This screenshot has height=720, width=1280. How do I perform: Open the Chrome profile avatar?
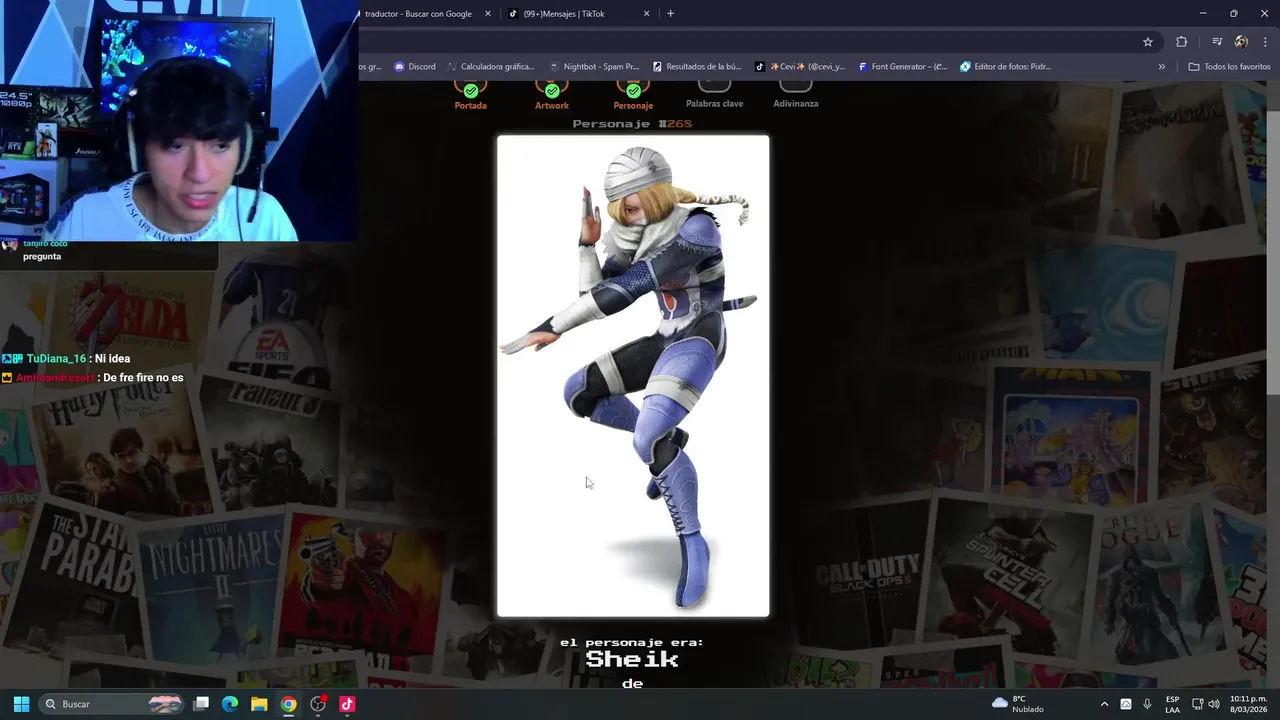(x=1241, y=42)
